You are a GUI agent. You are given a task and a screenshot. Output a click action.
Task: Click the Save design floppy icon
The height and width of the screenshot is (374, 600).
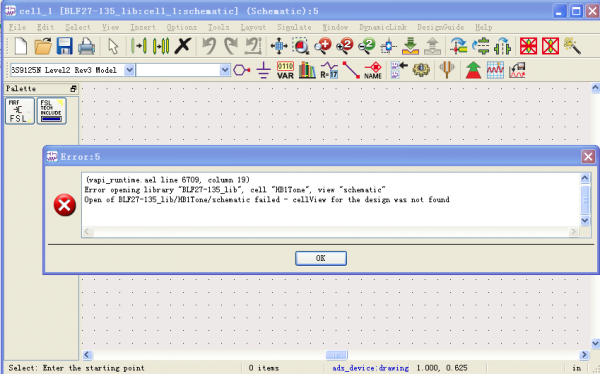[x=65, y=46]
